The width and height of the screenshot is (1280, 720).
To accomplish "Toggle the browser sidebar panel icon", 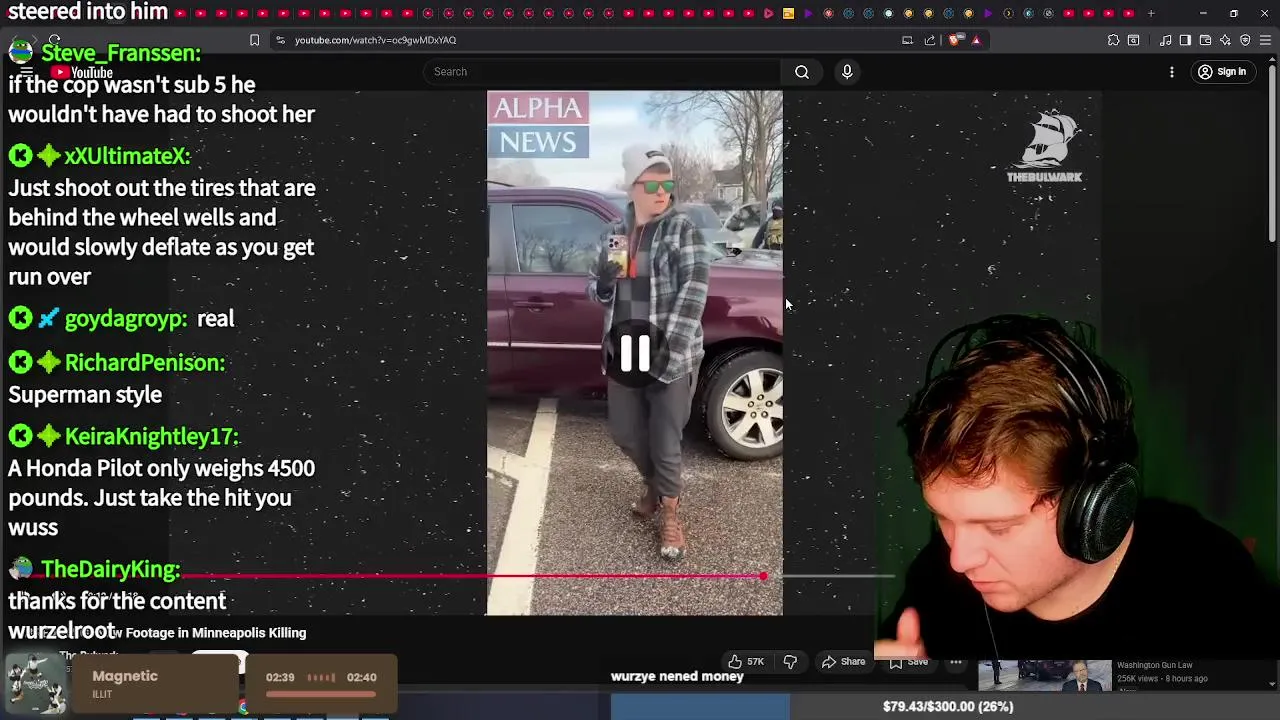I will pos(1185,40).
